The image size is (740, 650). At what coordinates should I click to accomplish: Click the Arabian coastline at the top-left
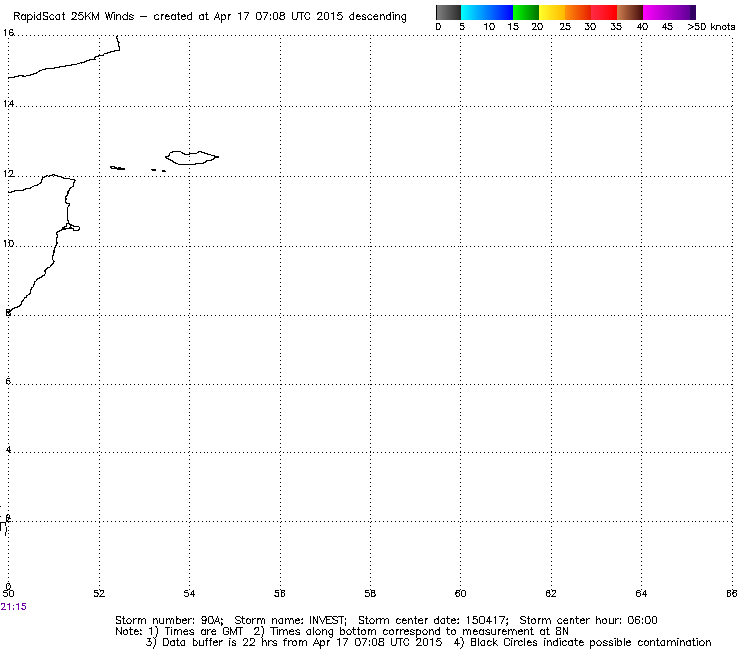64,59
